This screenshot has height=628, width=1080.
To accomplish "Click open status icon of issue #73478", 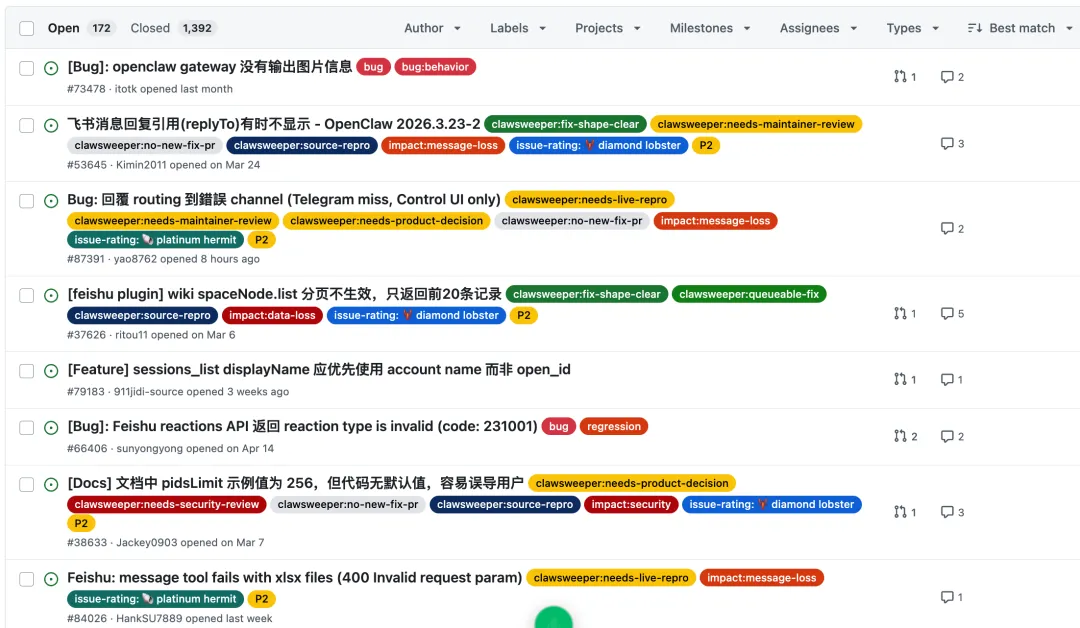I will 51,68.
